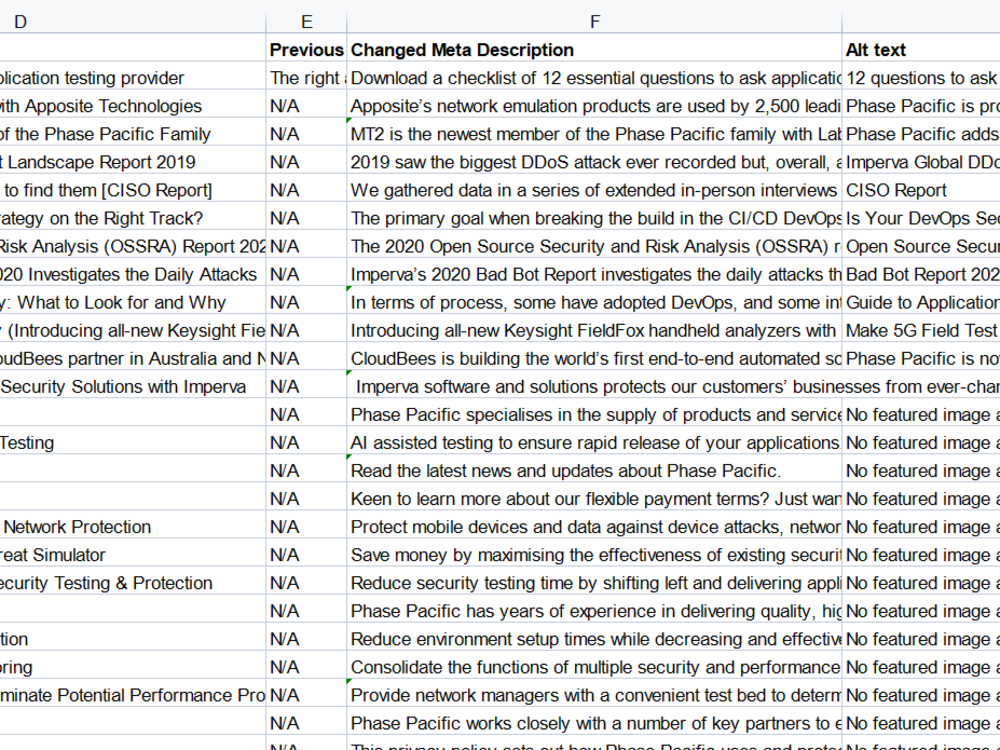1000x750 pixels.
Task: Select cell 'Phase Pacific has years of experience'
Action: (x=594, y=611)
